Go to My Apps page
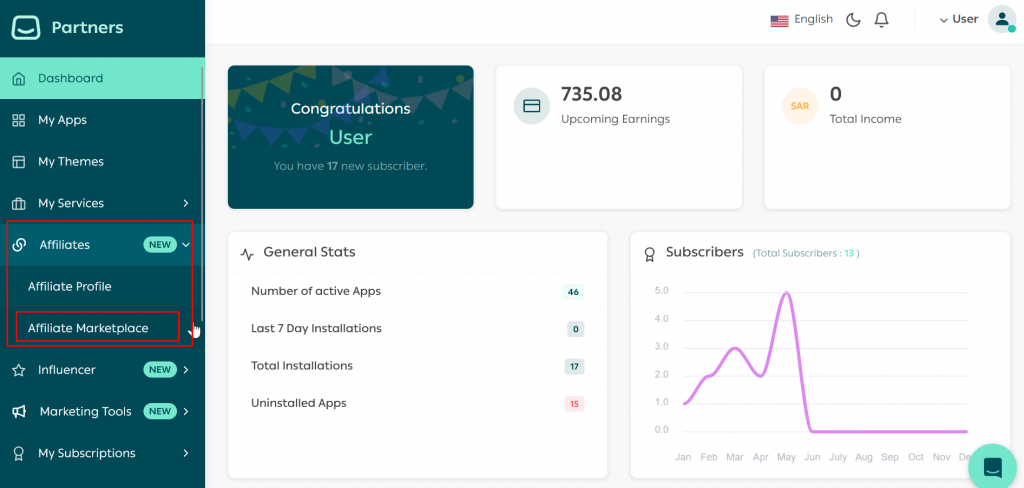1024x488 pixels. tap(62, 120)
